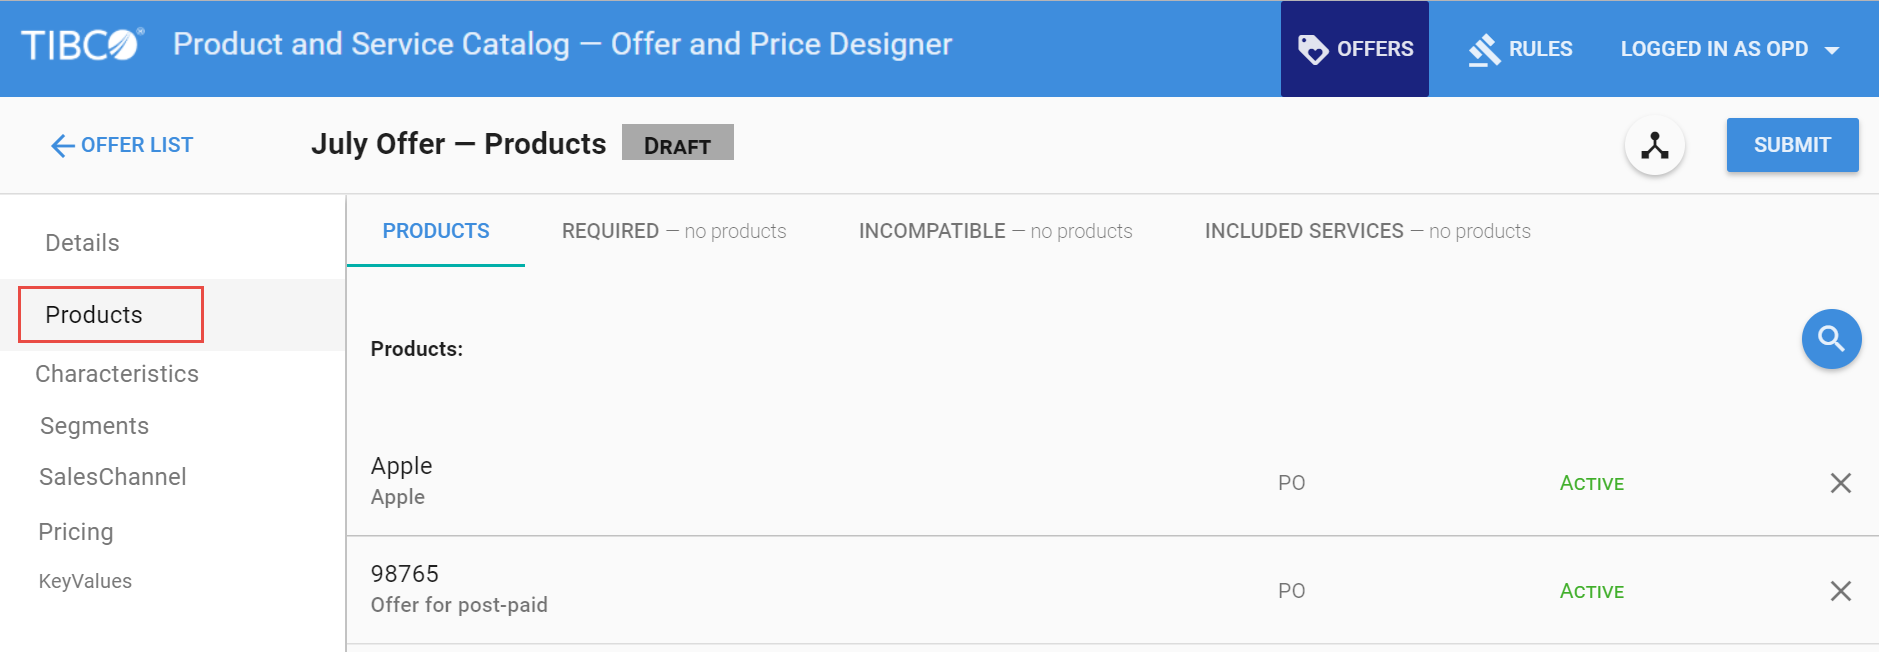This screenshot has height=652, width=1879.
Task: Remove the 98765 product row
Action: tap(1840, 591)
